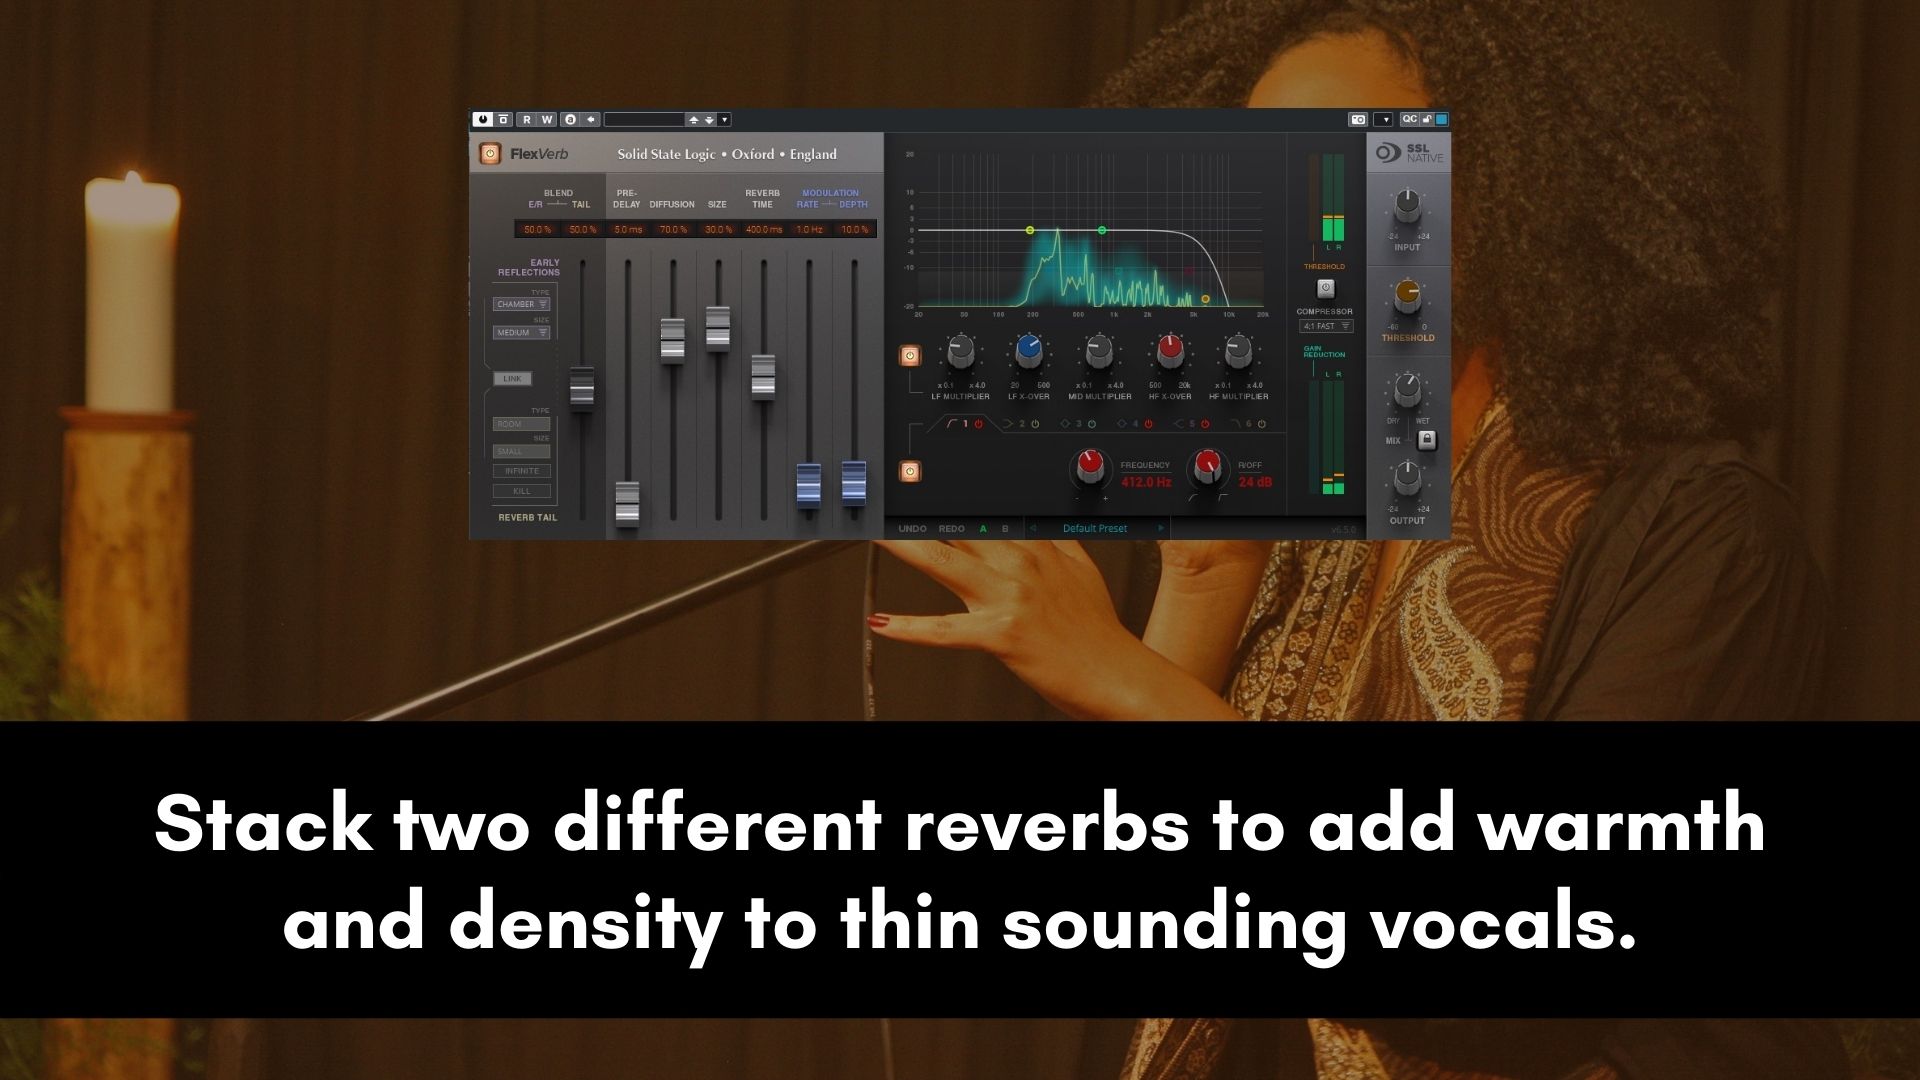1920x1080 pixels.
Task: Toggle EQ band 4 power icon
Action: click(1148, 424)
